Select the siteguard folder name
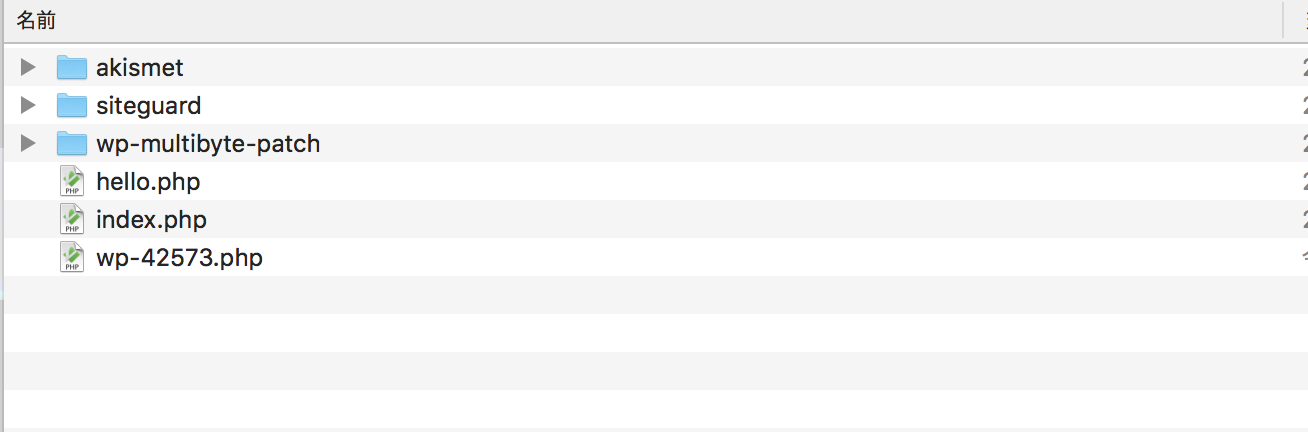The image size is (1308, 432). pyautogui.click(x=149, y=106)
